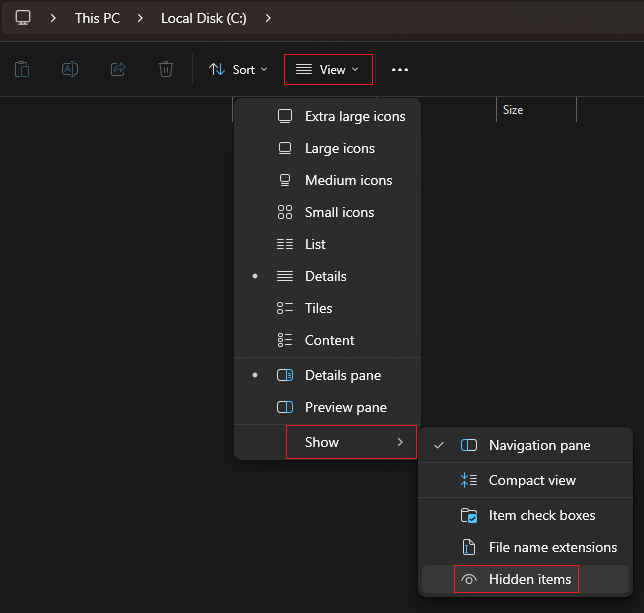Click the Paste clipboard icon in toolbar
Screen dimensions: 644x613
[22, 69]
